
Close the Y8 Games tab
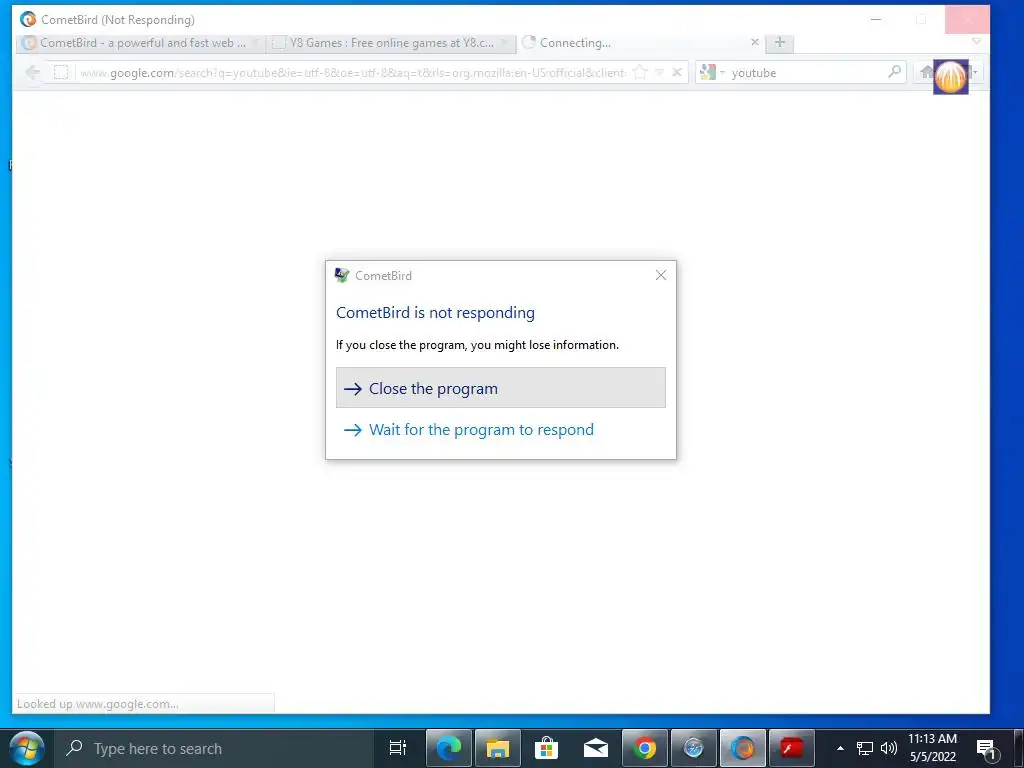[504, 42]
